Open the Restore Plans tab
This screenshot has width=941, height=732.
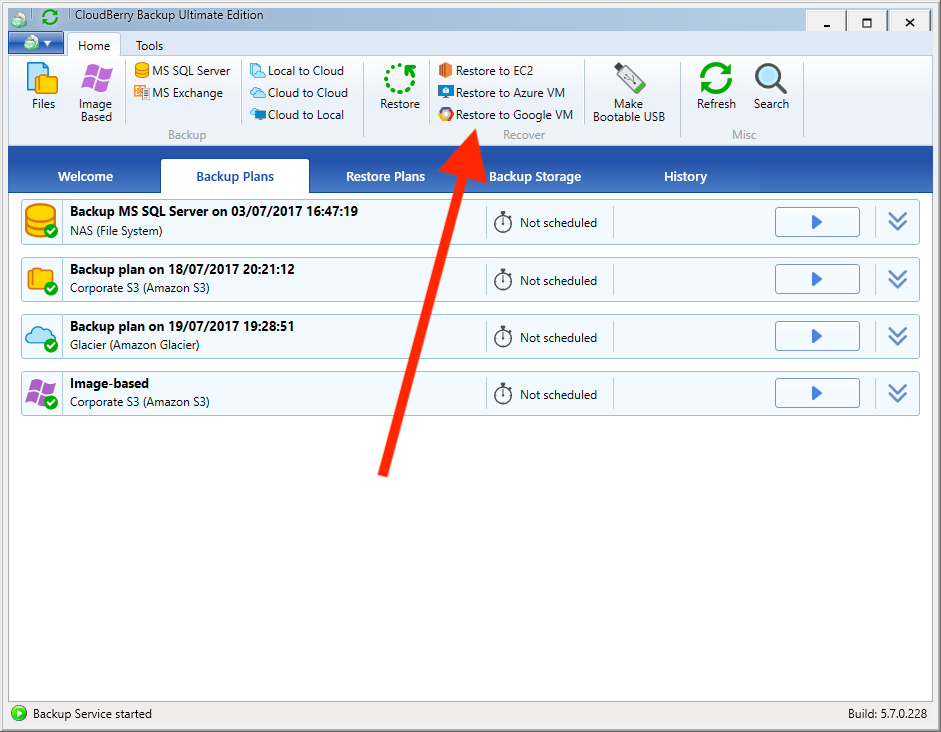point(385,176)
